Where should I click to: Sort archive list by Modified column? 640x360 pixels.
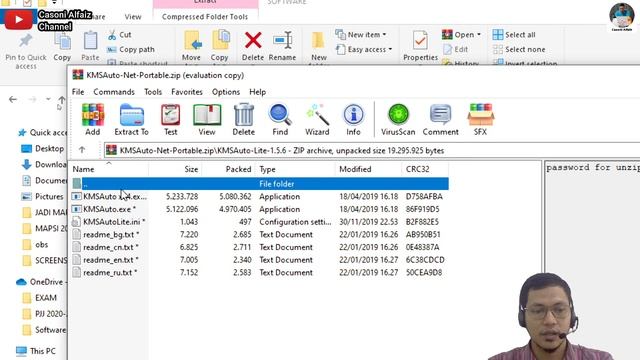(x=369, y=169)
